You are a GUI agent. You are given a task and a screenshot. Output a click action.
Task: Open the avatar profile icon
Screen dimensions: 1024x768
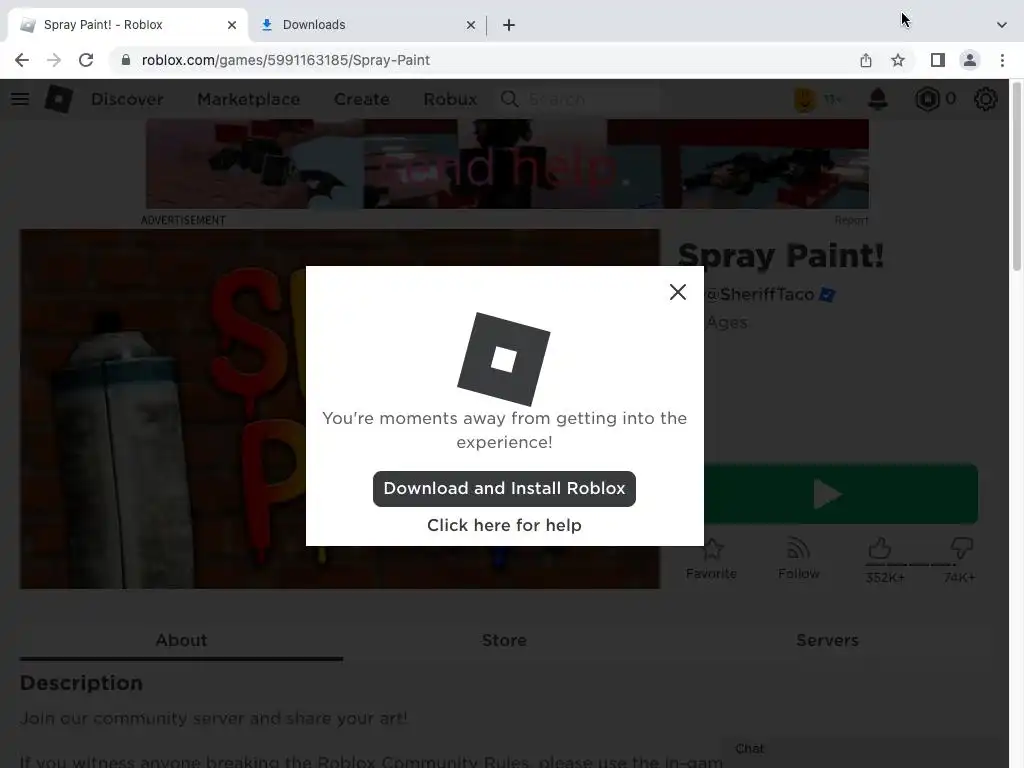(x=805, y=99)
